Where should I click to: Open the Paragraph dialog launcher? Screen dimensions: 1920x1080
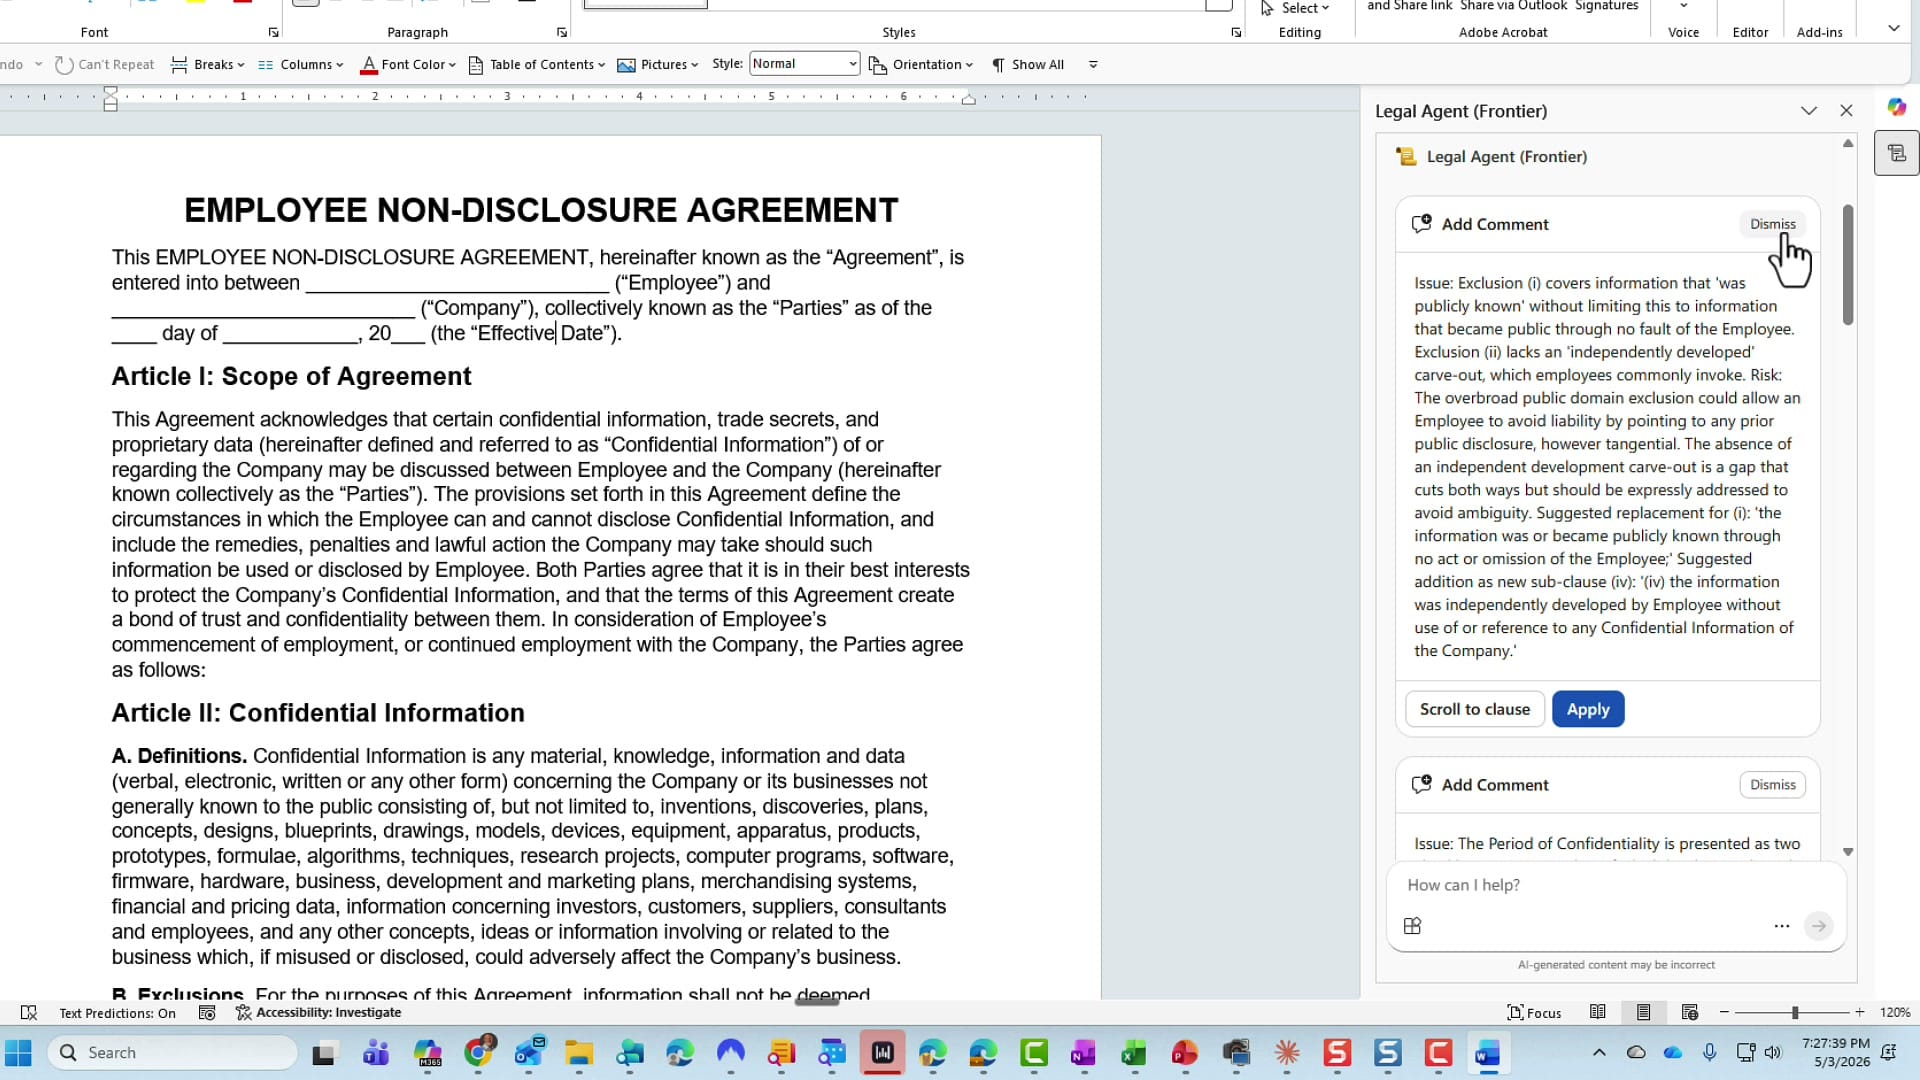(561, 33)
